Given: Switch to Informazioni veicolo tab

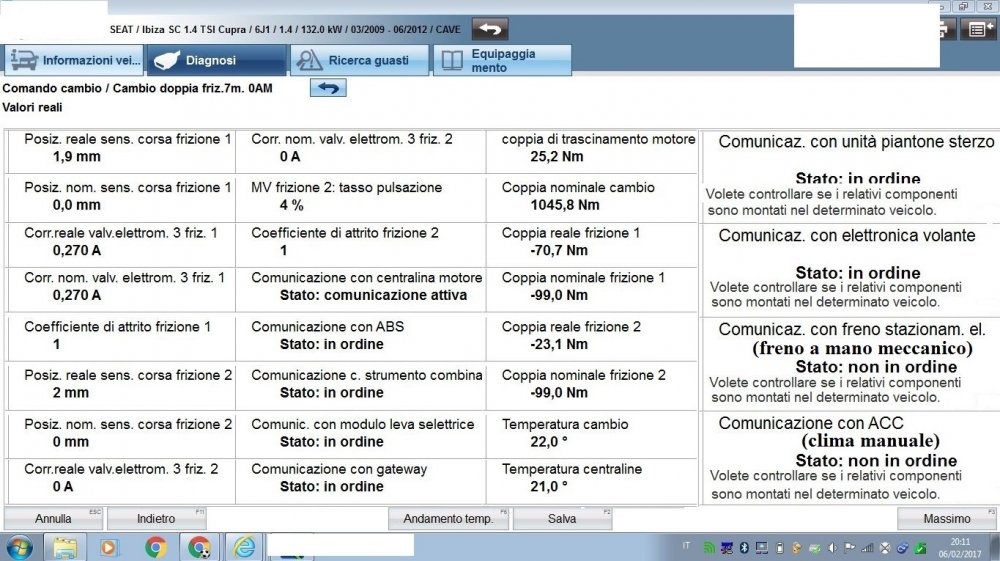Looking at the screenshot, I should 75,60.
